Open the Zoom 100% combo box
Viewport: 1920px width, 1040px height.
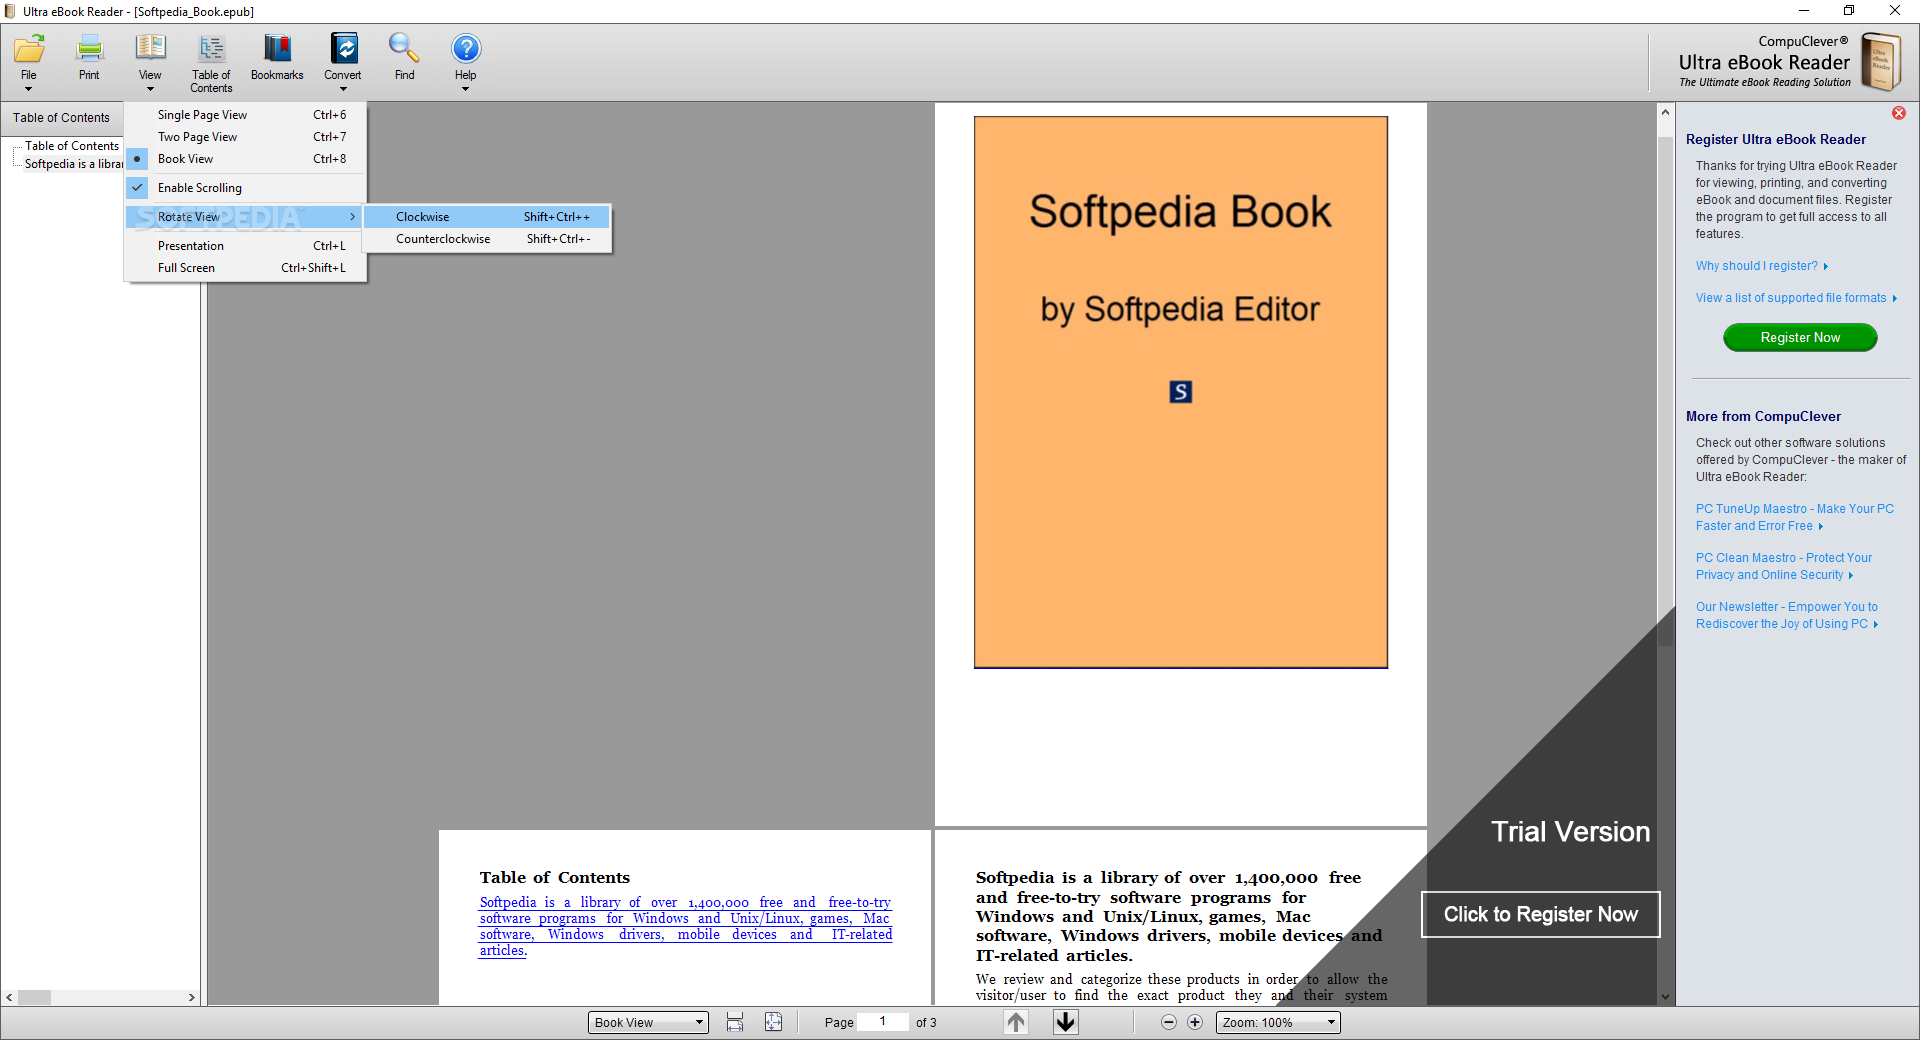click(x=1278, y=1022)
